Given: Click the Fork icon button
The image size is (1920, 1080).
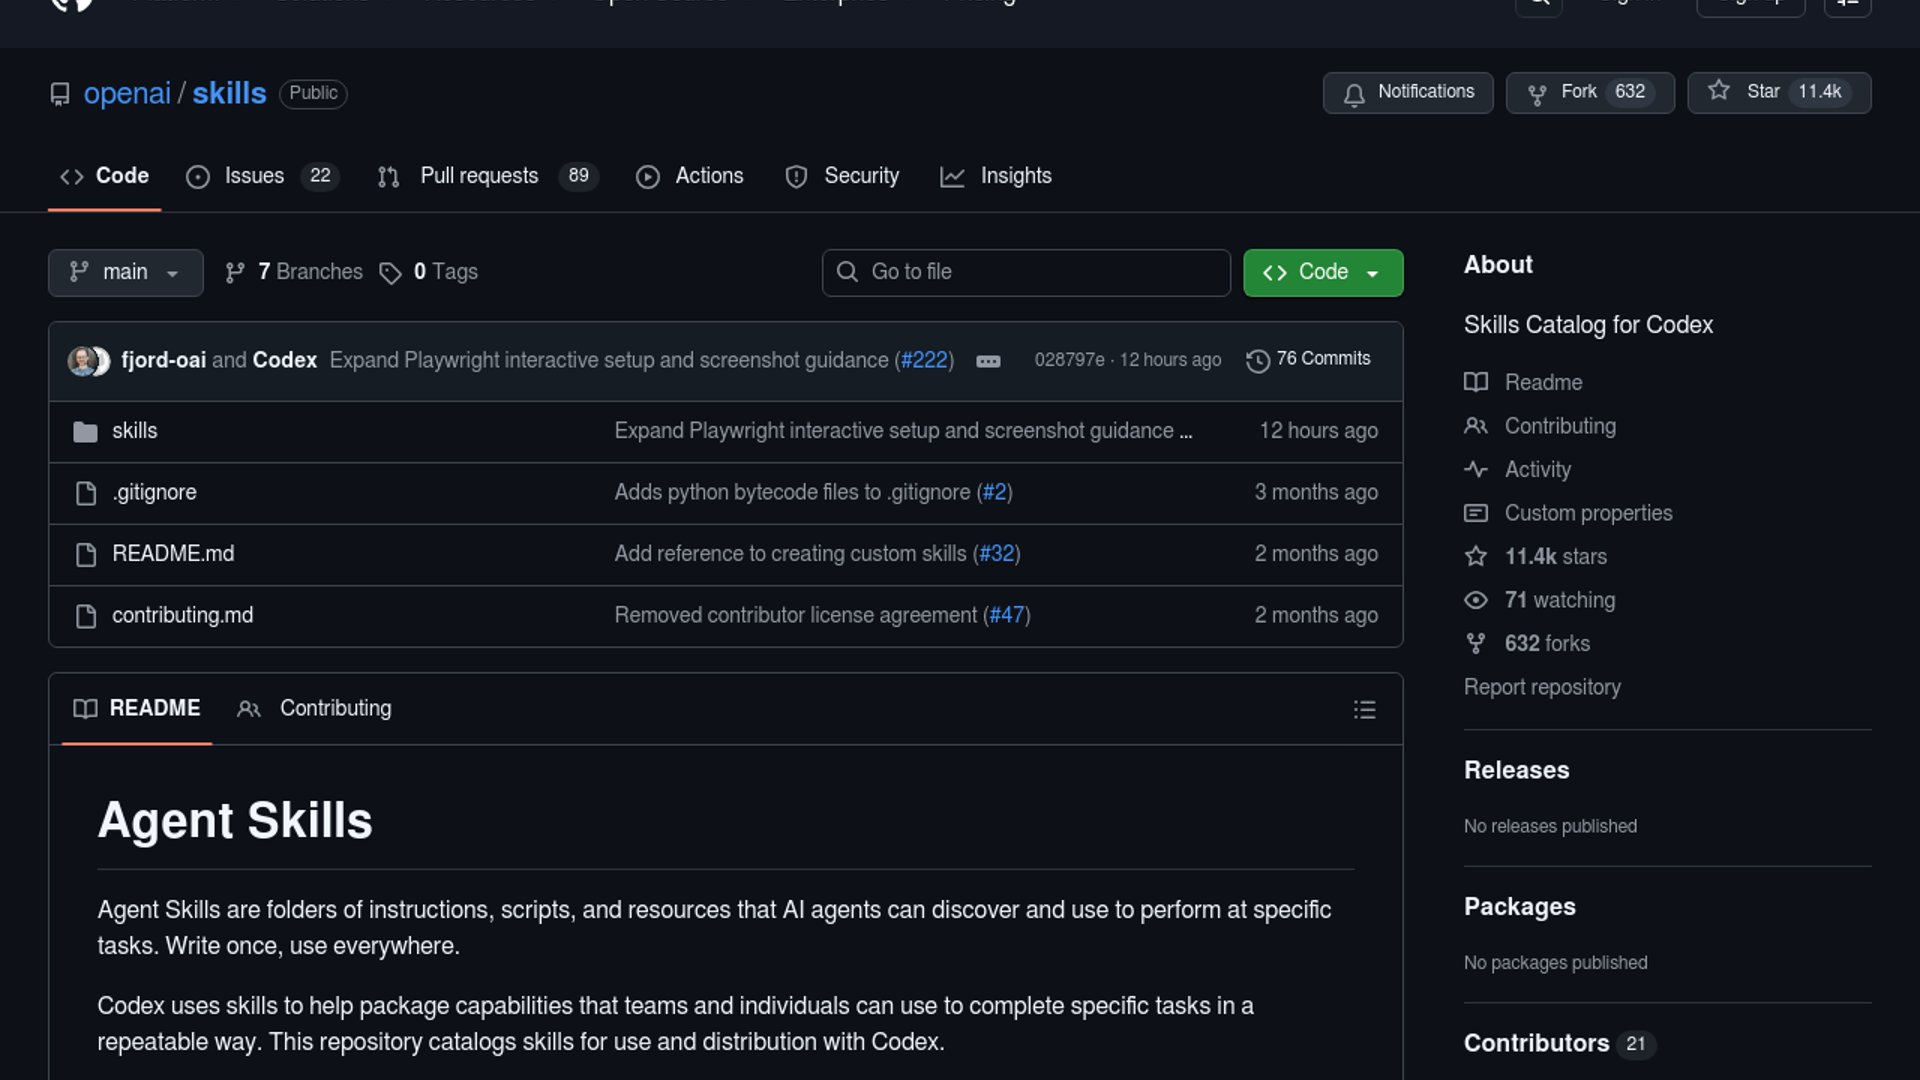Looking at the screenshot, I should point(1537,94).
